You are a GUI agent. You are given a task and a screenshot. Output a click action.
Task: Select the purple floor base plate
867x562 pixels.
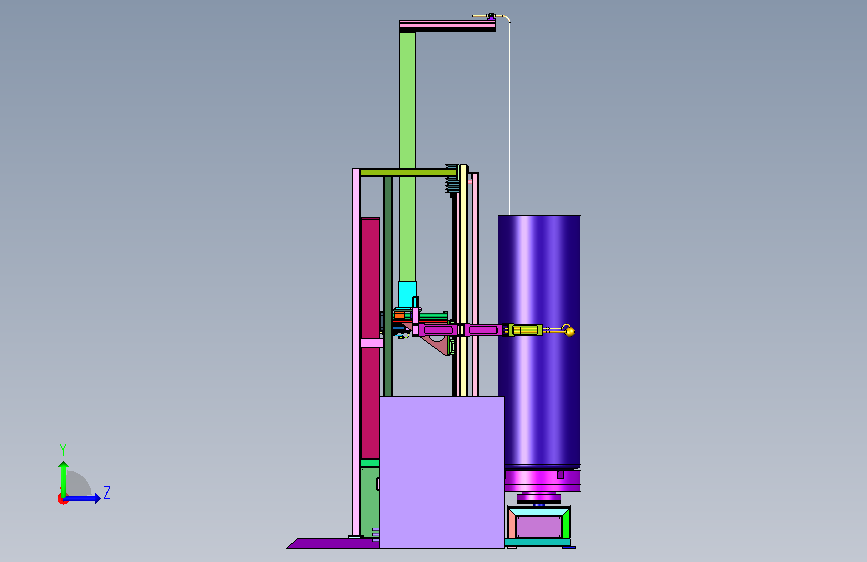333,543
